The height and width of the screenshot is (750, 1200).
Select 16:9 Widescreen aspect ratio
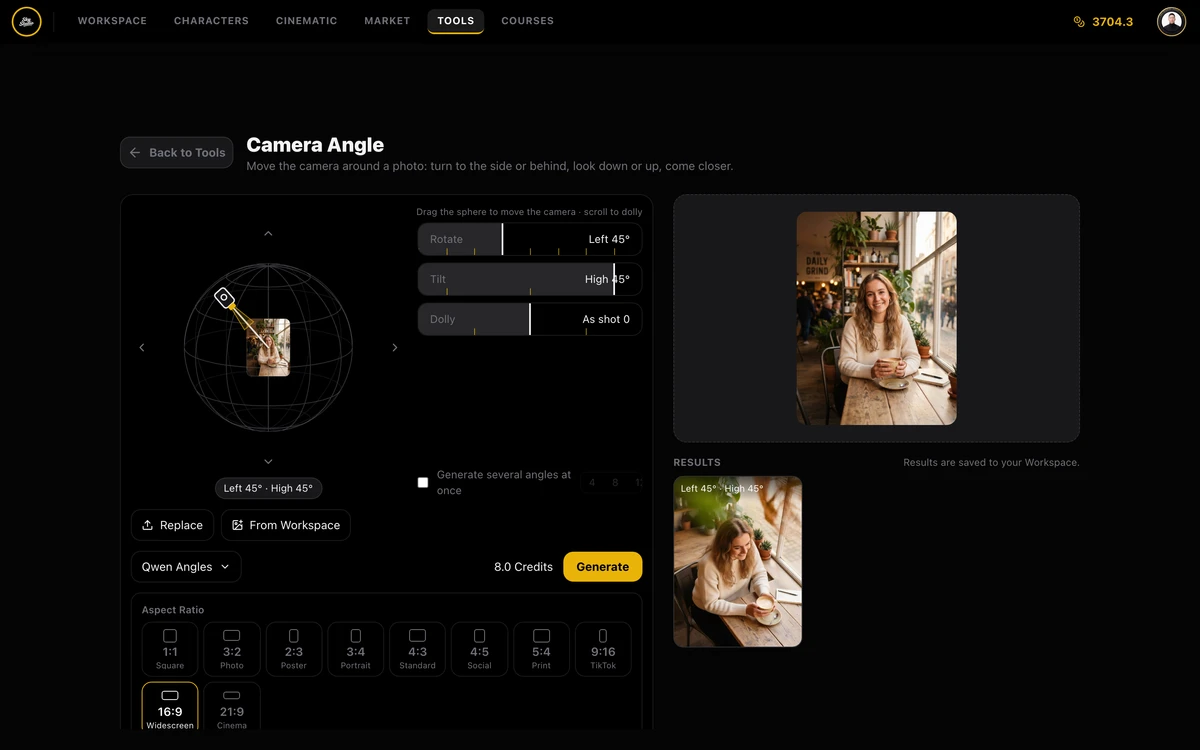[170, 707]
